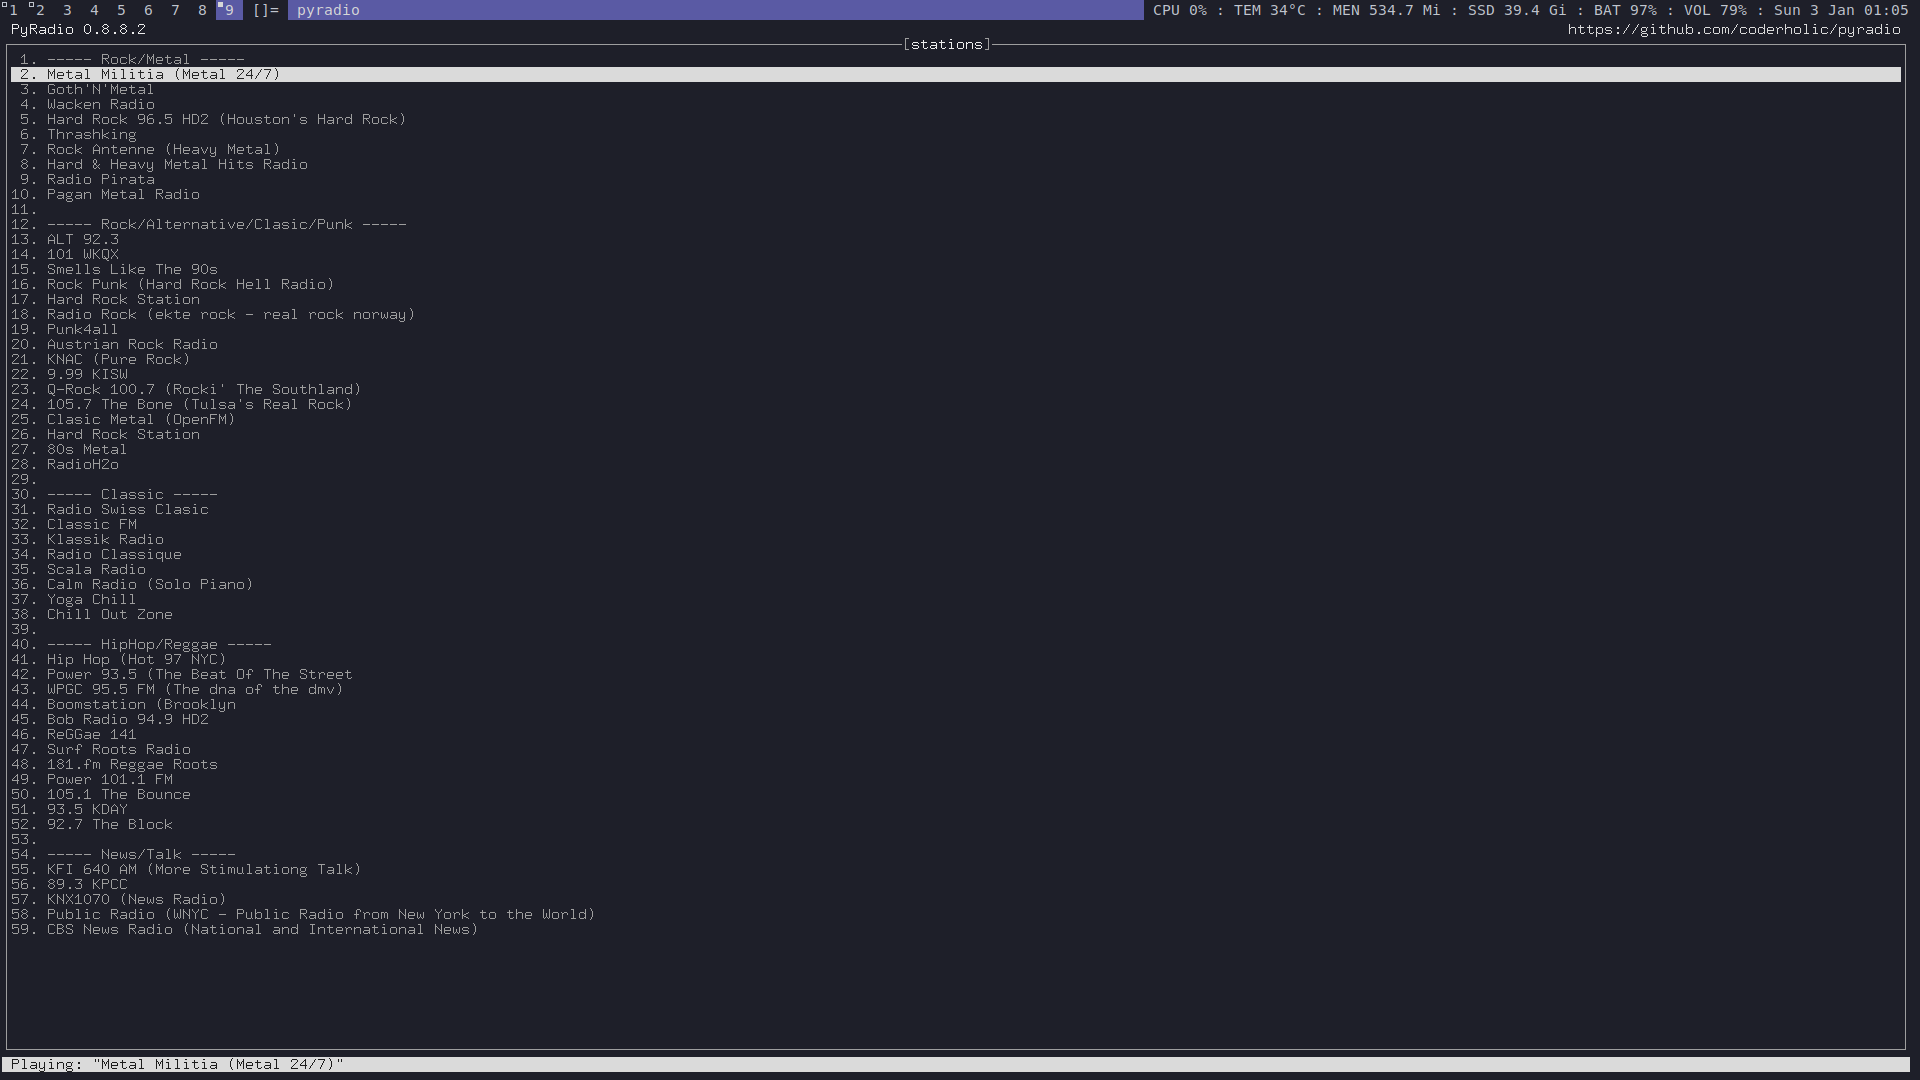The width and height of the screenshot is (1920, 1080).
Task: Click the Rock/Alternative/Clasic/Punk group header
Action: pos(226,224)
